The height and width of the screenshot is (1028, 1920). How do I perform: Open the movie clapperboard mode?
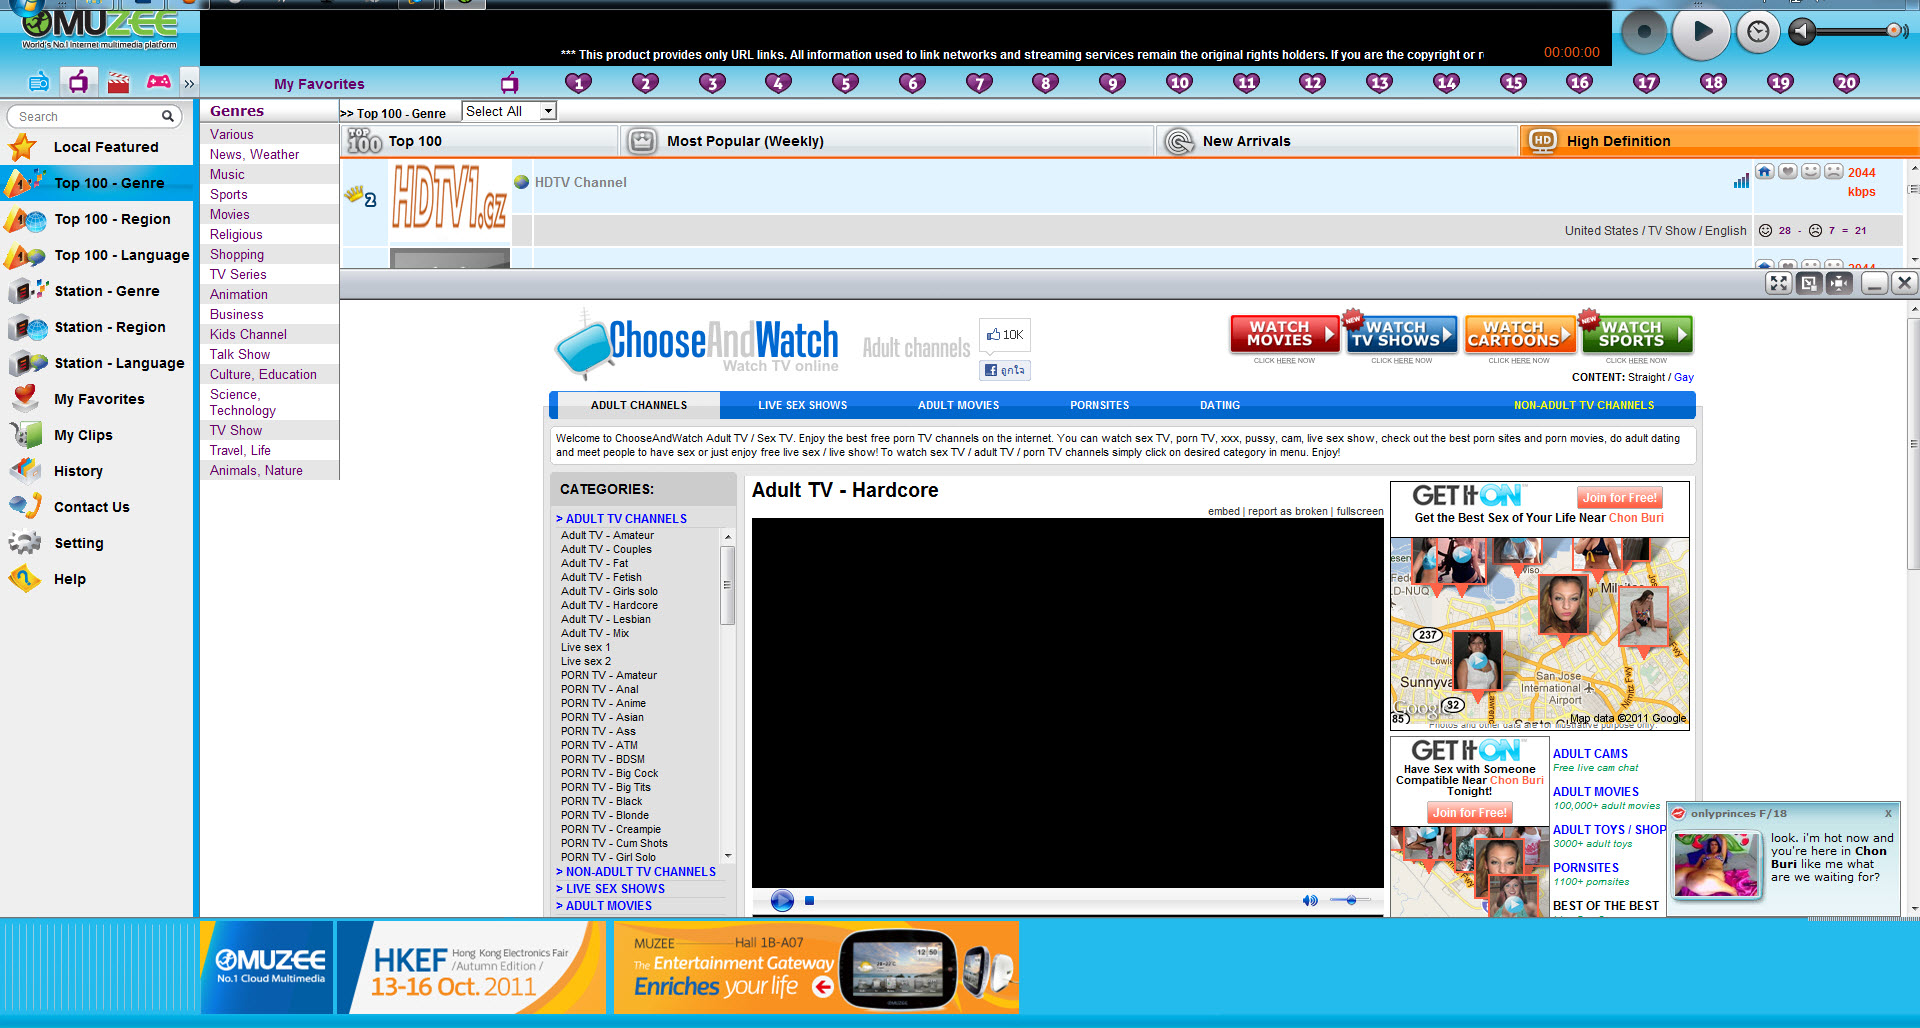(x=119, y=82)
